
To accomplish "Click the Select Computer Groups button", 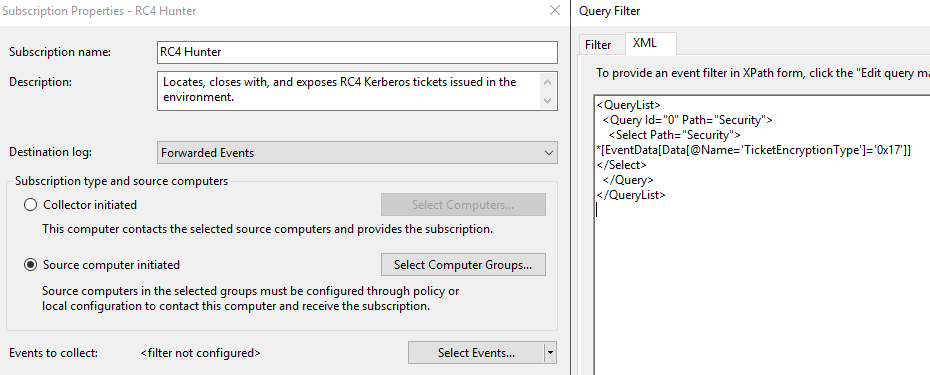I will [x=463, y=265].
